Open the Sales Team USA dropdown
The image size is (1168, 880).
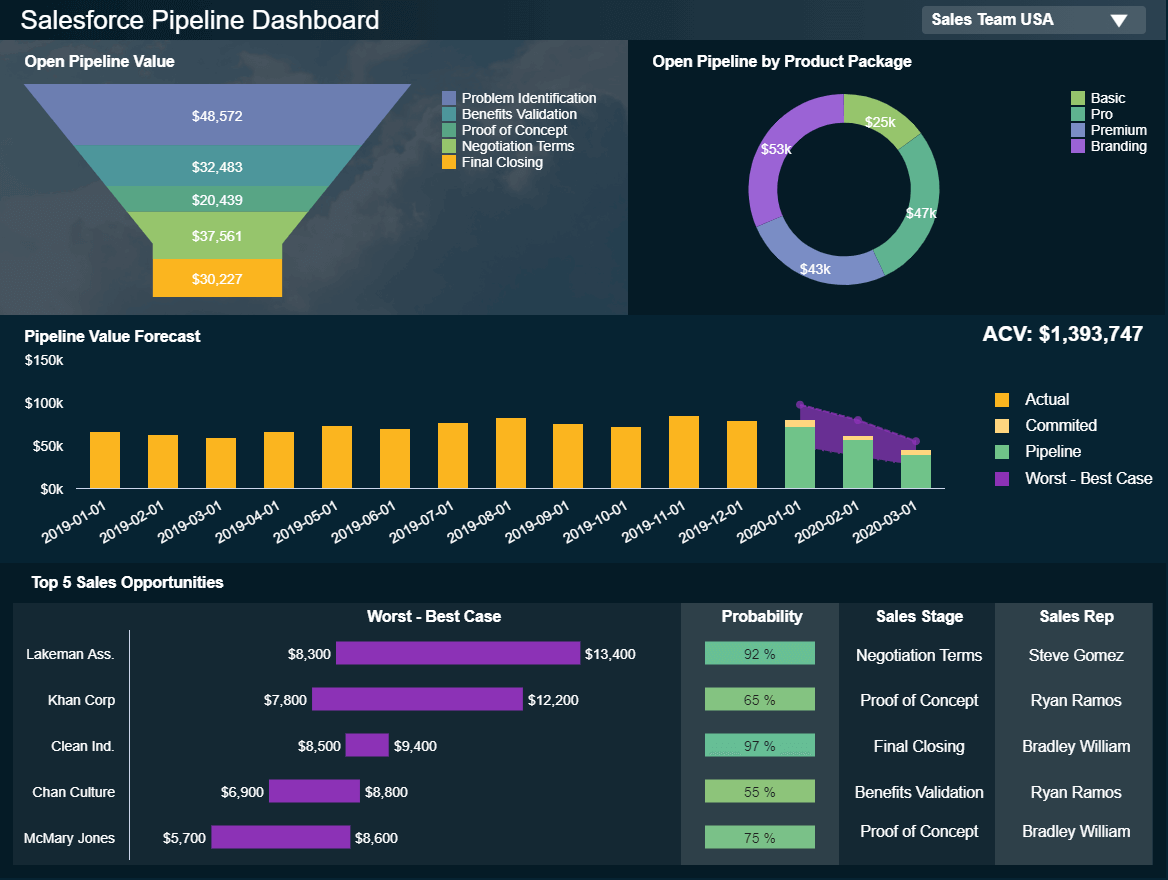[x=1020, y=20]
